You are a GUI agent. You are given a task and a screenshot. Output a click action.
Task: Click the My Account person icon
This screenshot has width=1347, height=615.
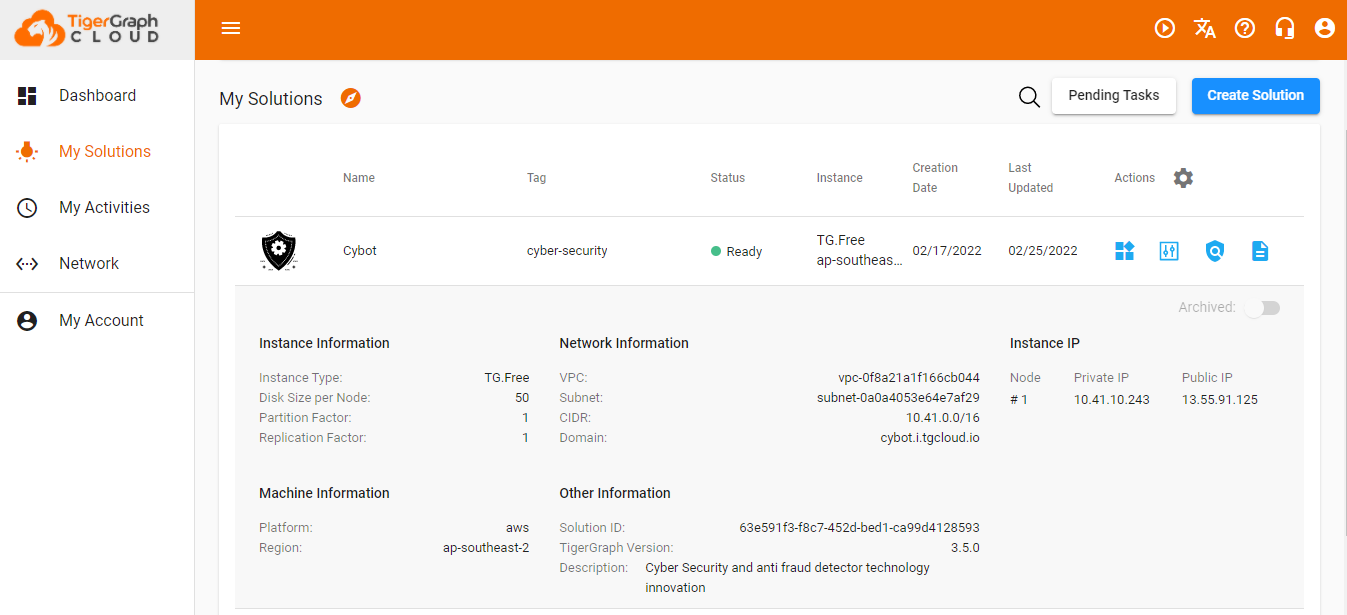(27, 321)
